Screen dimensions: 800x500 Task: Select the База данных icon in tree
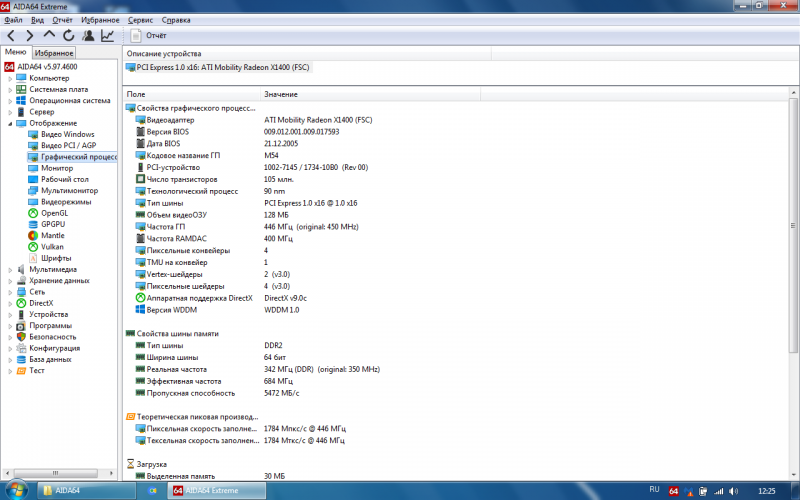pos(21,359)
